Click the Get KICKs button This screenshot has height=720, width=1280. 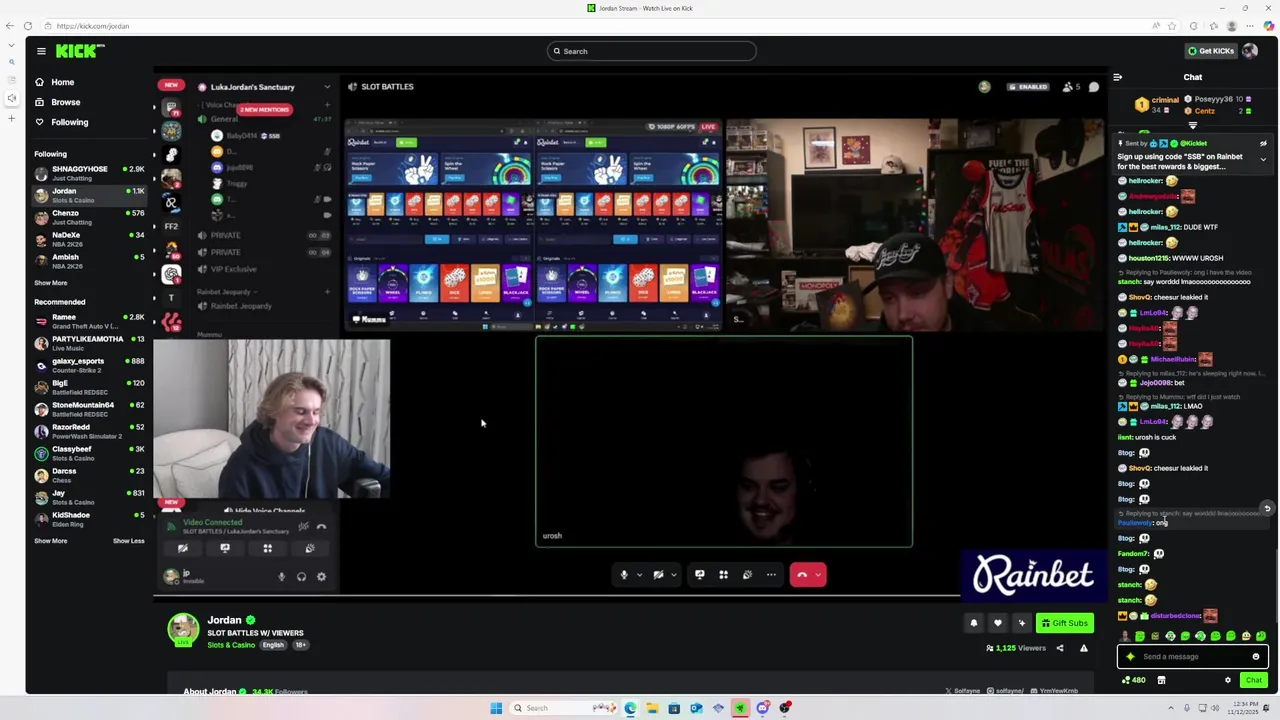click(x=1210, y=51)
